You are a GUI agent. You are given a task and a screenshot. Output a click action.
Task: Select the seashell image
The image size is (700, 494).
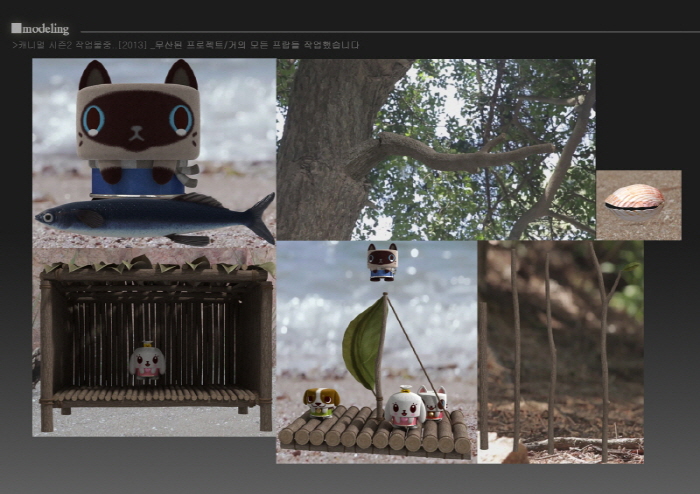point(638,205)
